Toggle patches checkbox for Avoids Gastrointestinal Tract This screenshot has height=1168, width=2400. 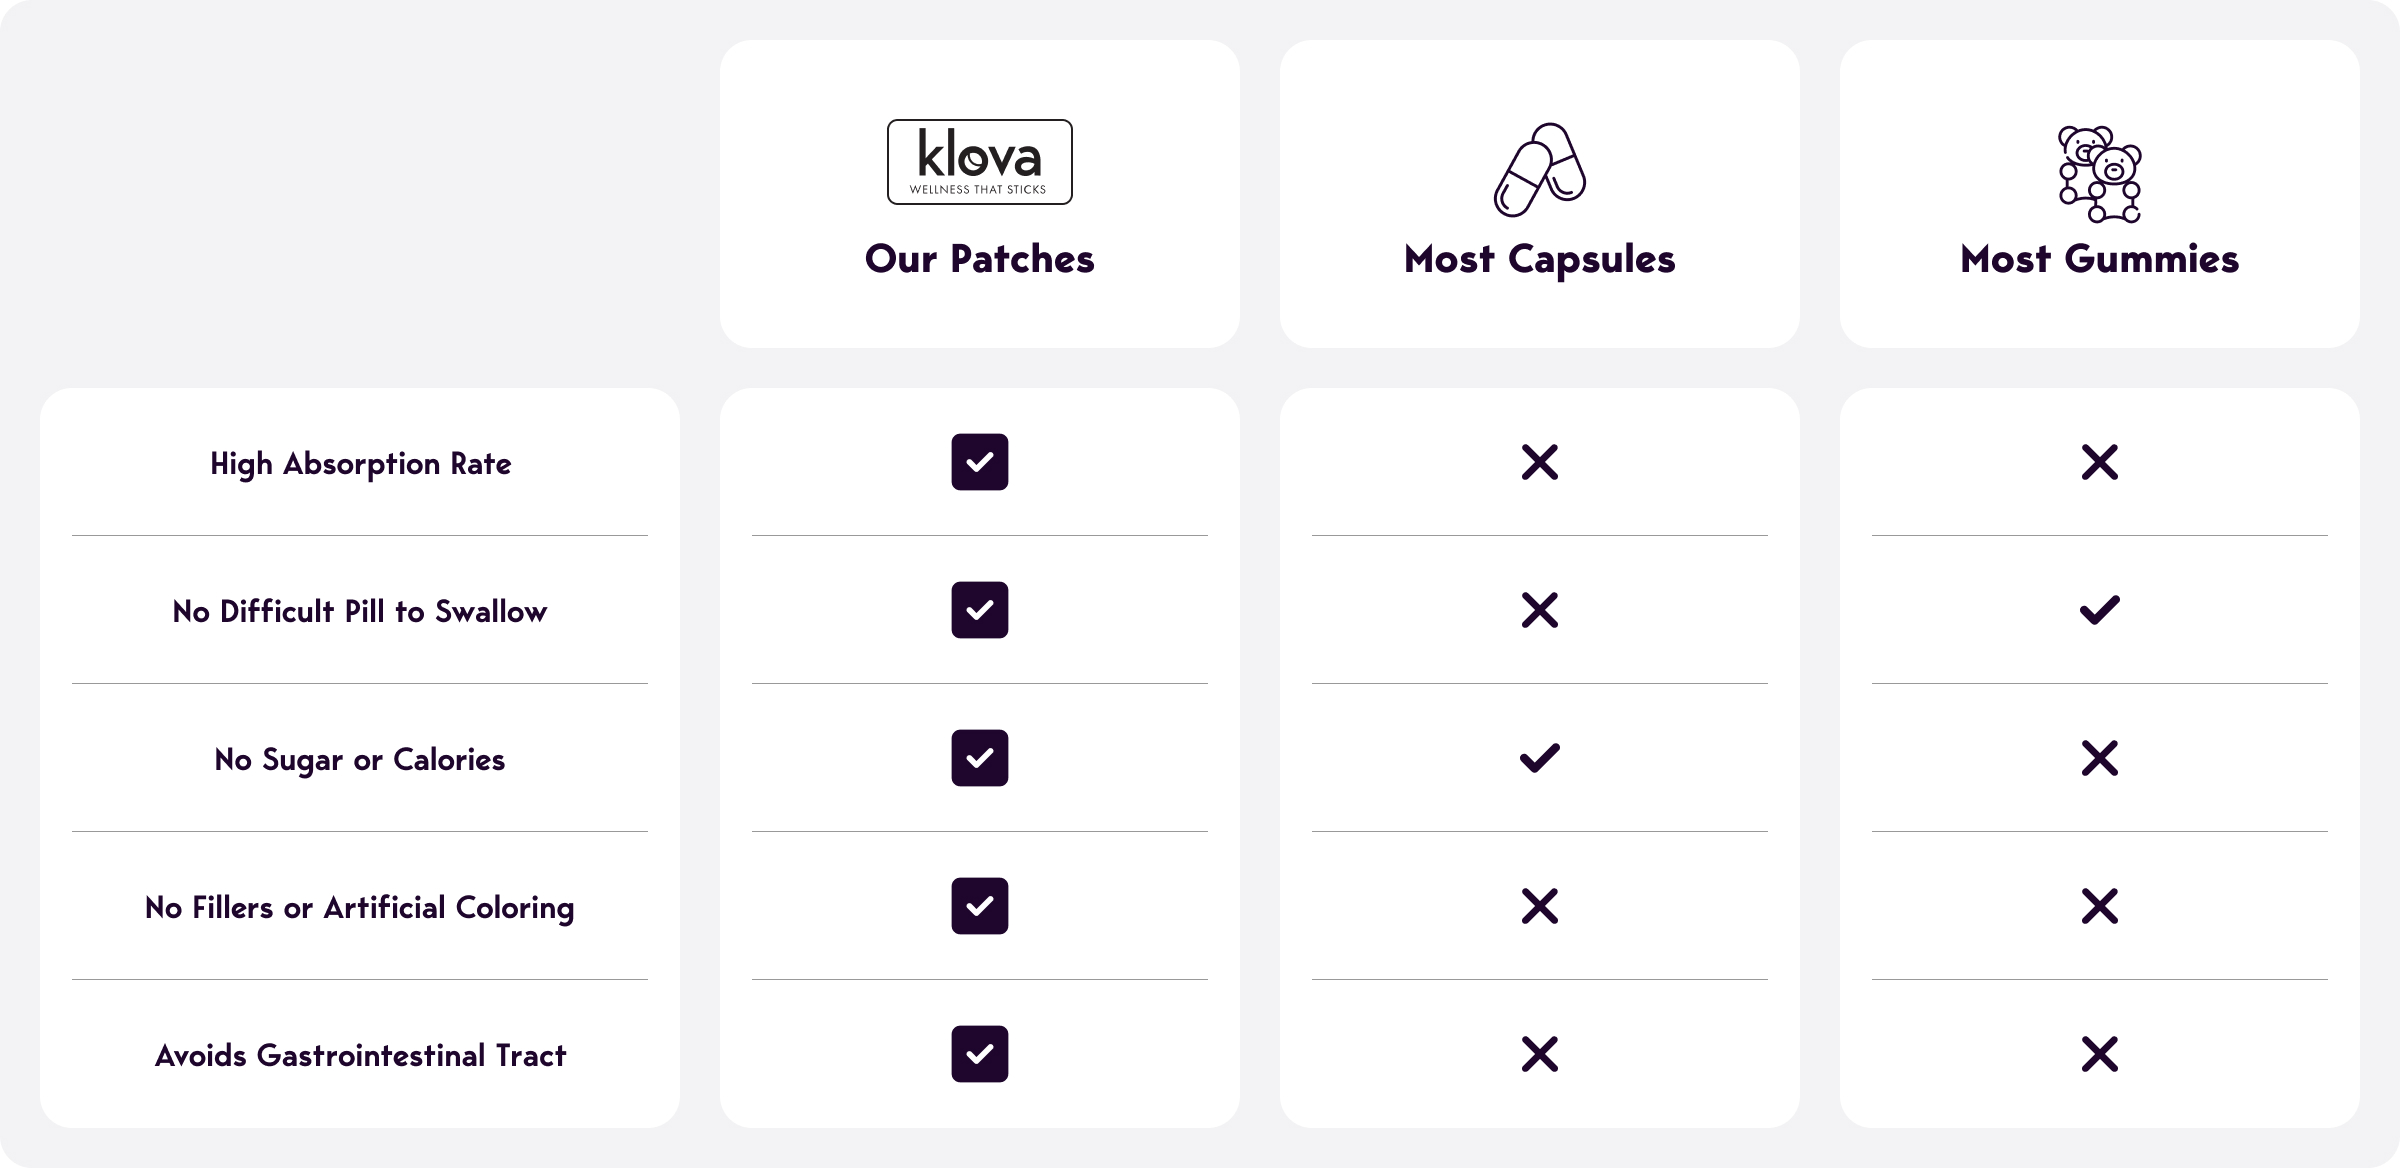979,1054
